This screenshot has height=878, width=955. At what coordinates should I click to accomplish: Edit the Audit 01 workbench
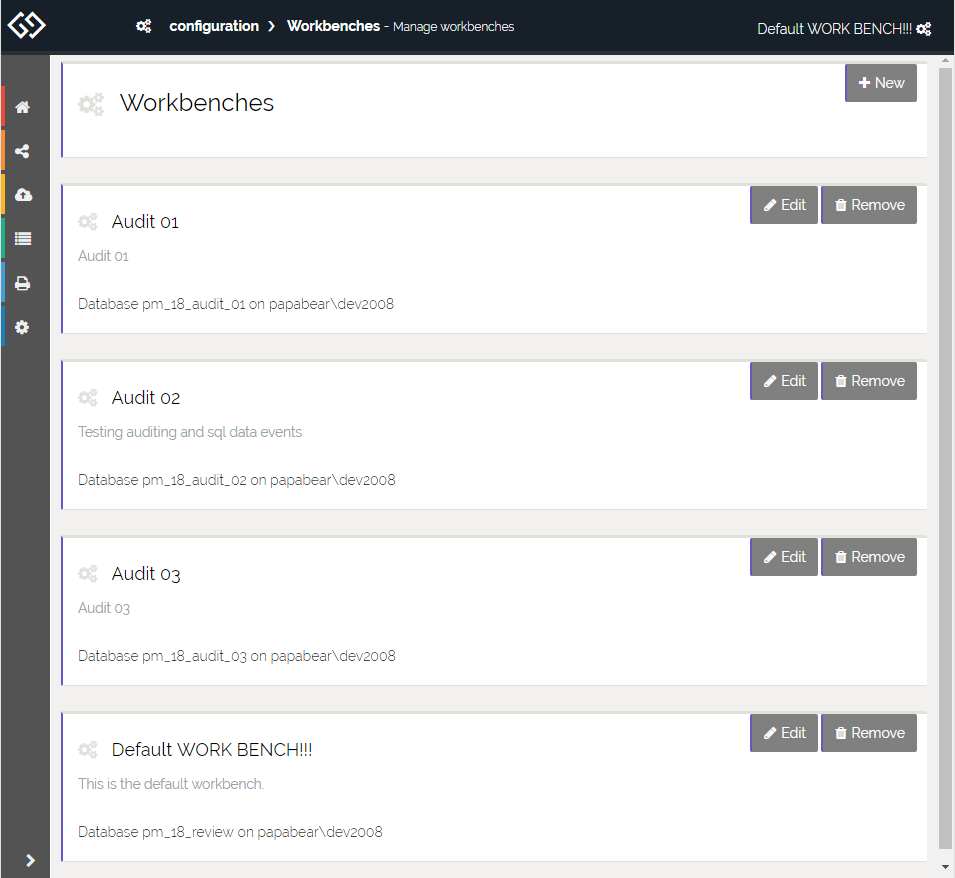784,205
